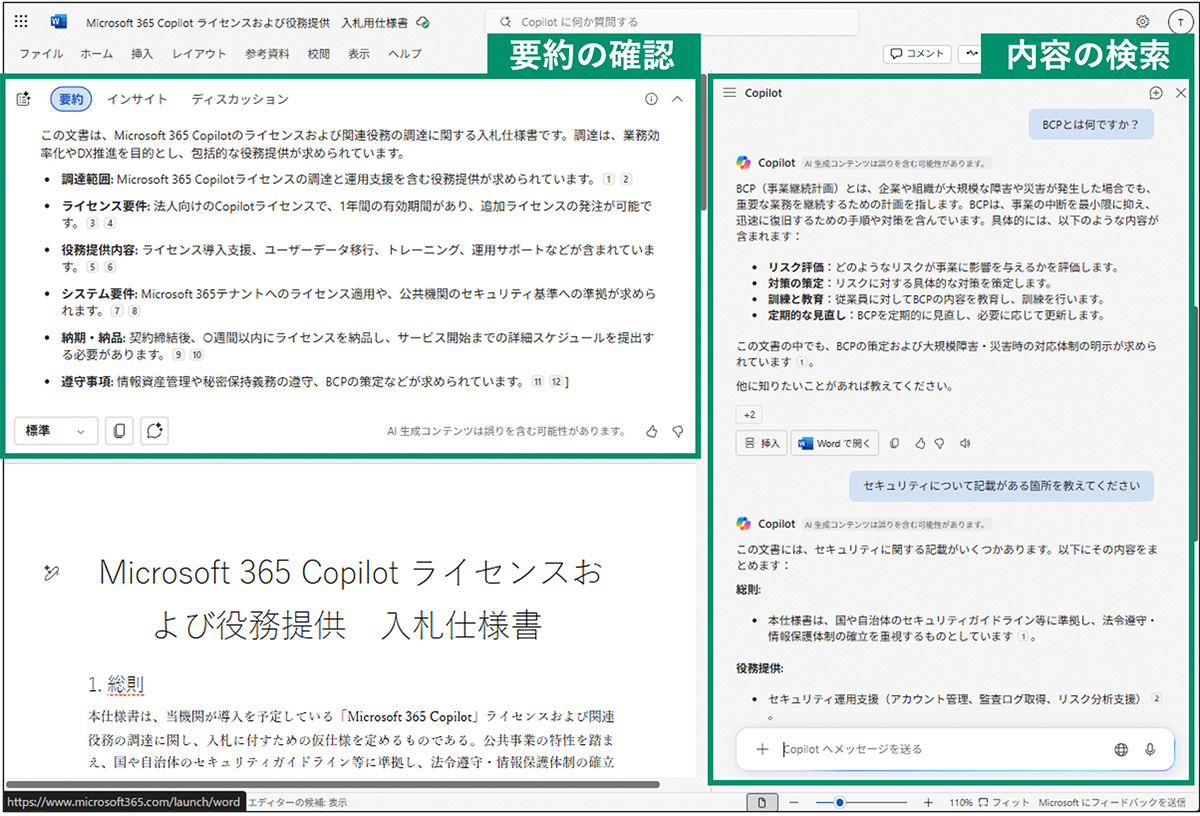Click the microphone icon in the Copilot box
Image resolution: width=1200 pixels, height=816 pixels.
1150,749
